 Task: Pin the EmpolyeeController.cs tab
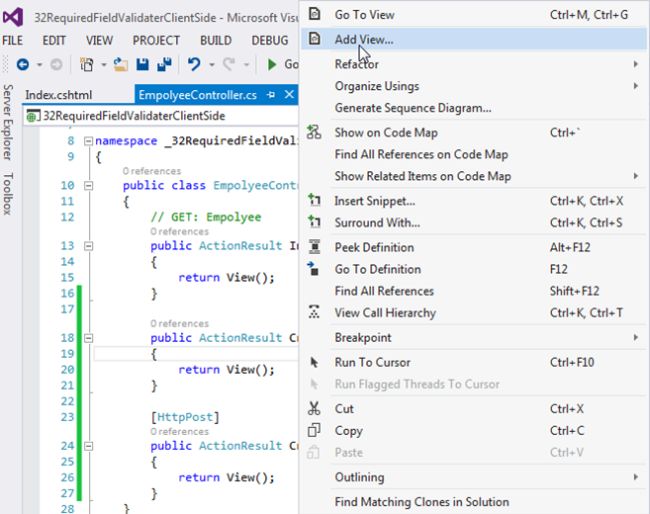[x=271, y=95]
